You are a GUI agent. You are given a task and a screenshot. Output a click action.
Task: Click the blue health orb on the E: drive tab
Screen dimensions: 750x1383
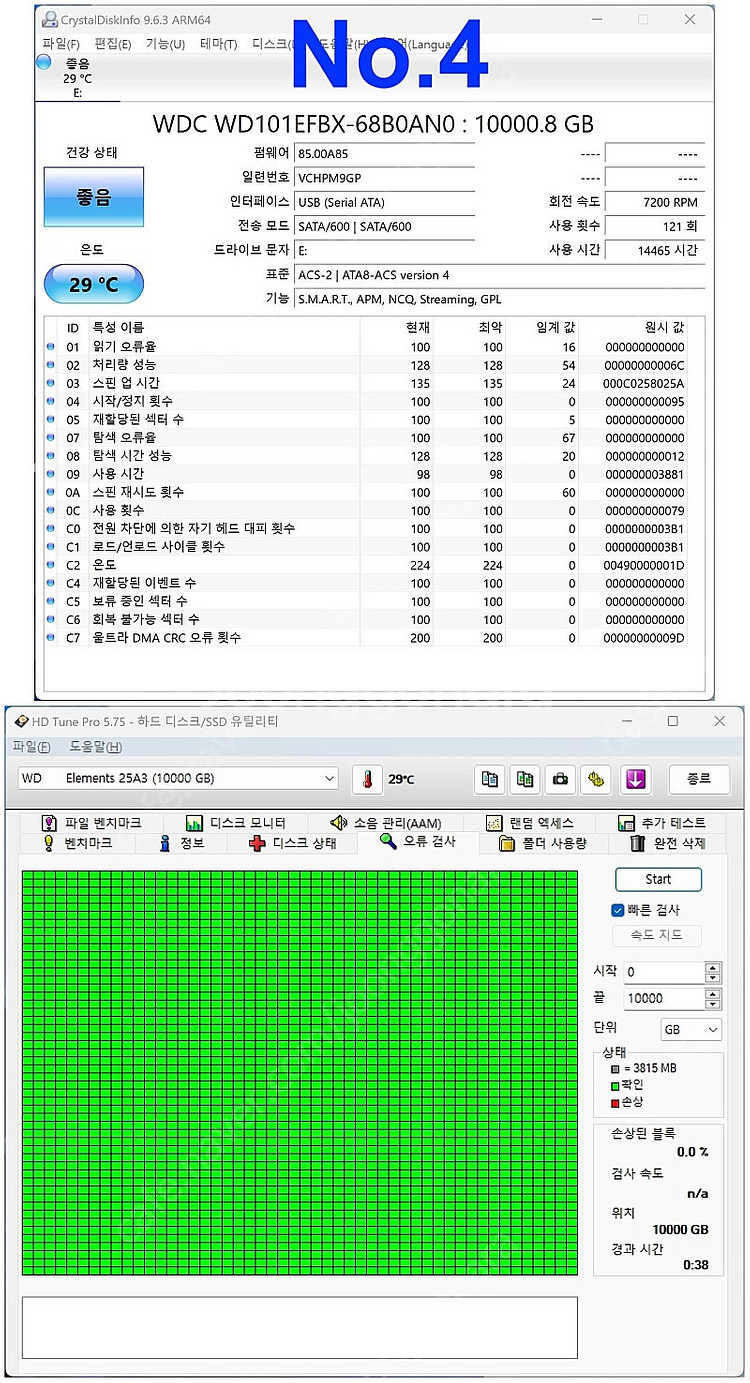pyautogui.click(x=43, y=62)
